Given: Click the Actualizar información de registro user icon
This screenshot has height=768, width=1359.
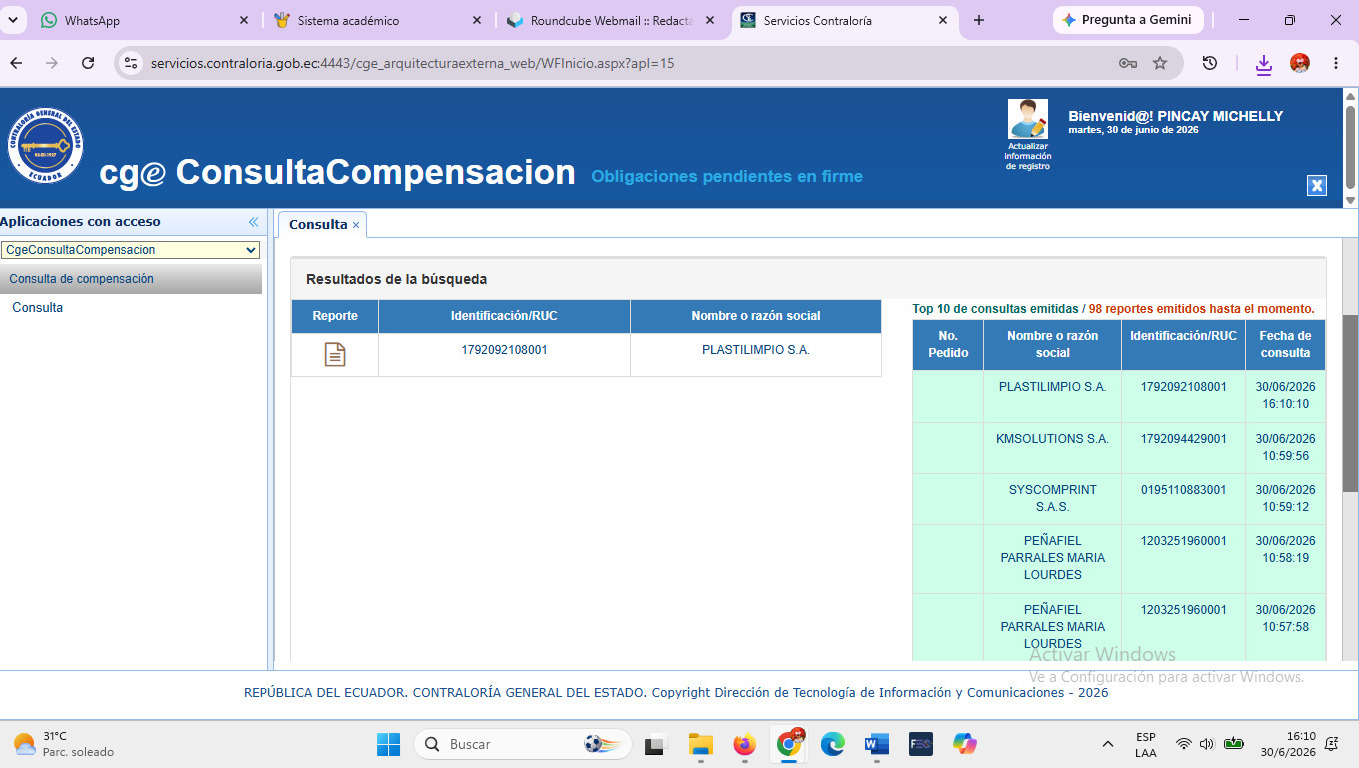Looking at the screenshot, I should point(1028,119).
